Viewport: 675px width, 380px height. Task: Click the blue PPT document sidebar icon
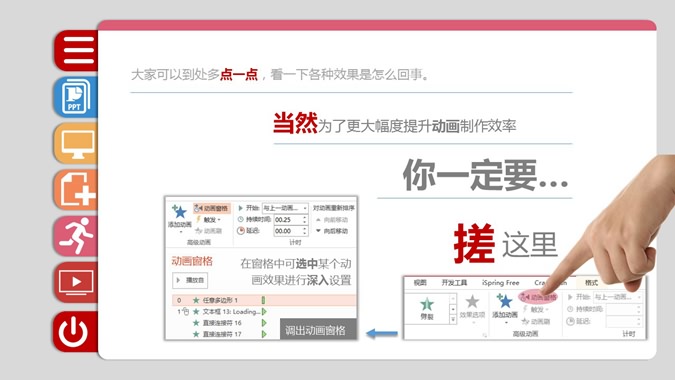[x=77, y=97]
